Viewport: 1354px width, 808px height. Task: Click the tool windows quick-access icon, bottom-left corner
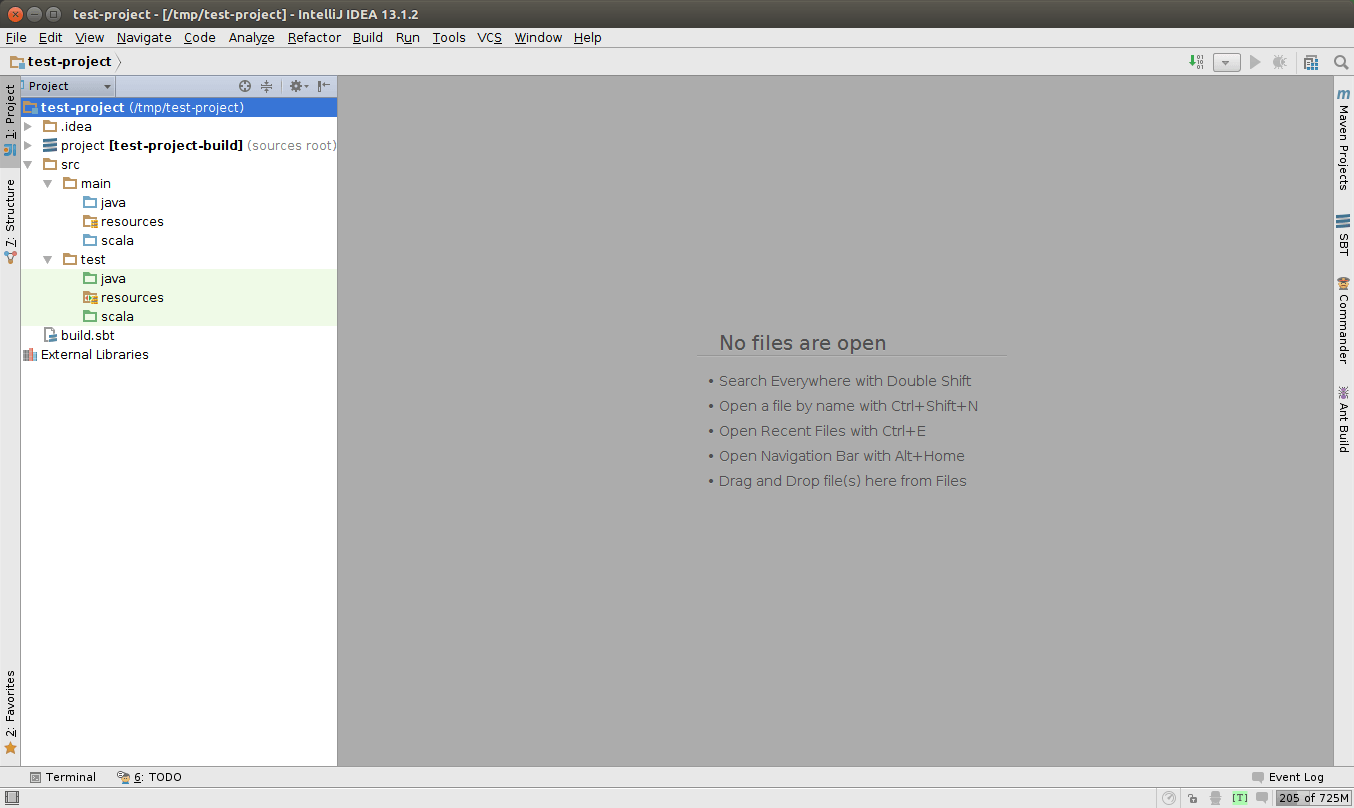11,798
